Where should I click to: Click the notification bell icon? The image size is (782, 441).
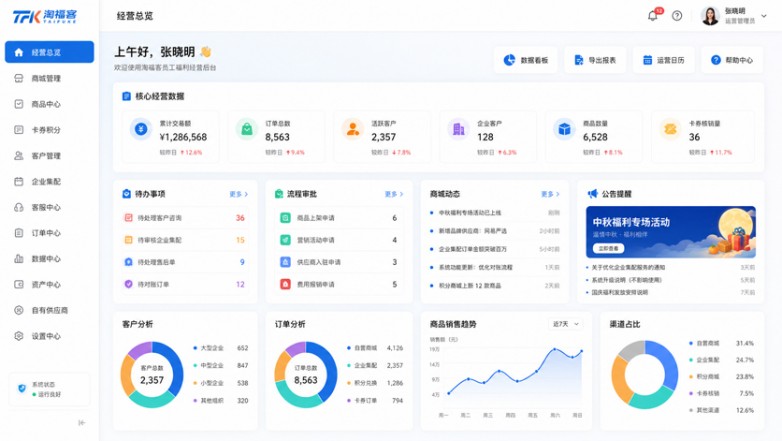point(652,16)
